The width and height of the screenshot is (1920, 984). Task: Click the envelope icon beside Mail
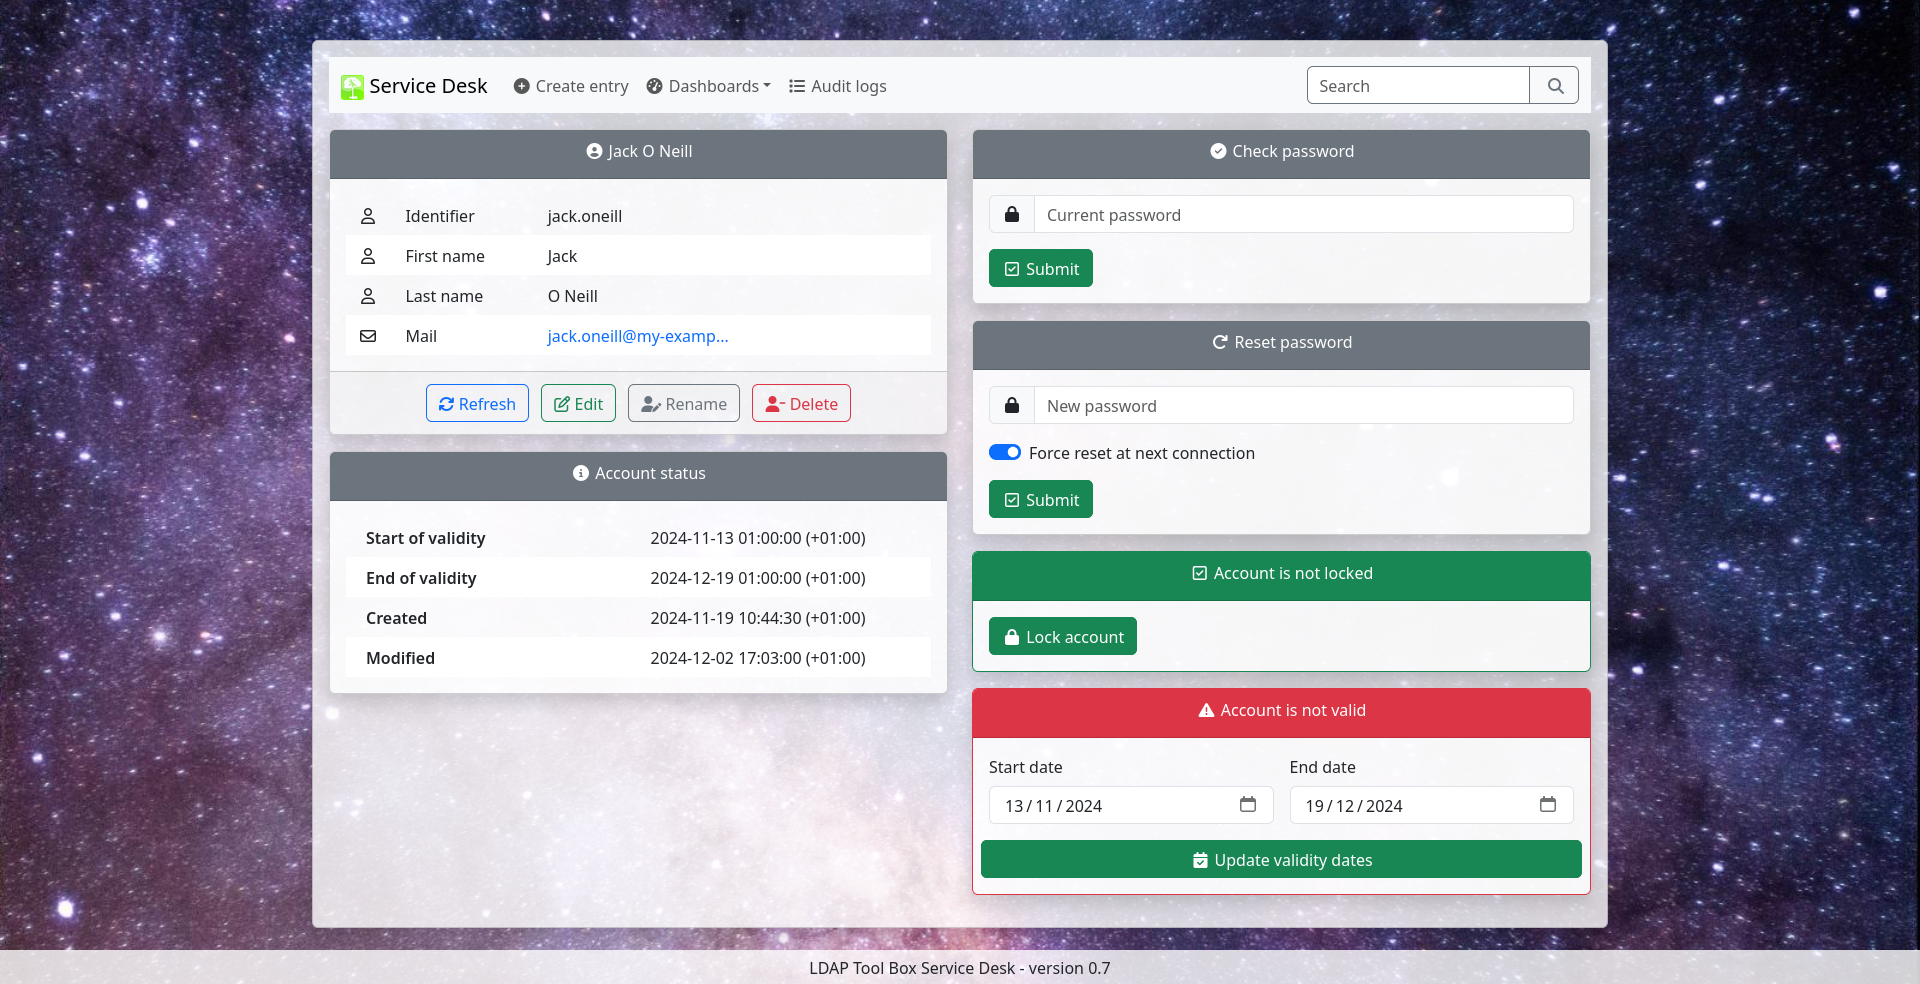pos(368,336)
